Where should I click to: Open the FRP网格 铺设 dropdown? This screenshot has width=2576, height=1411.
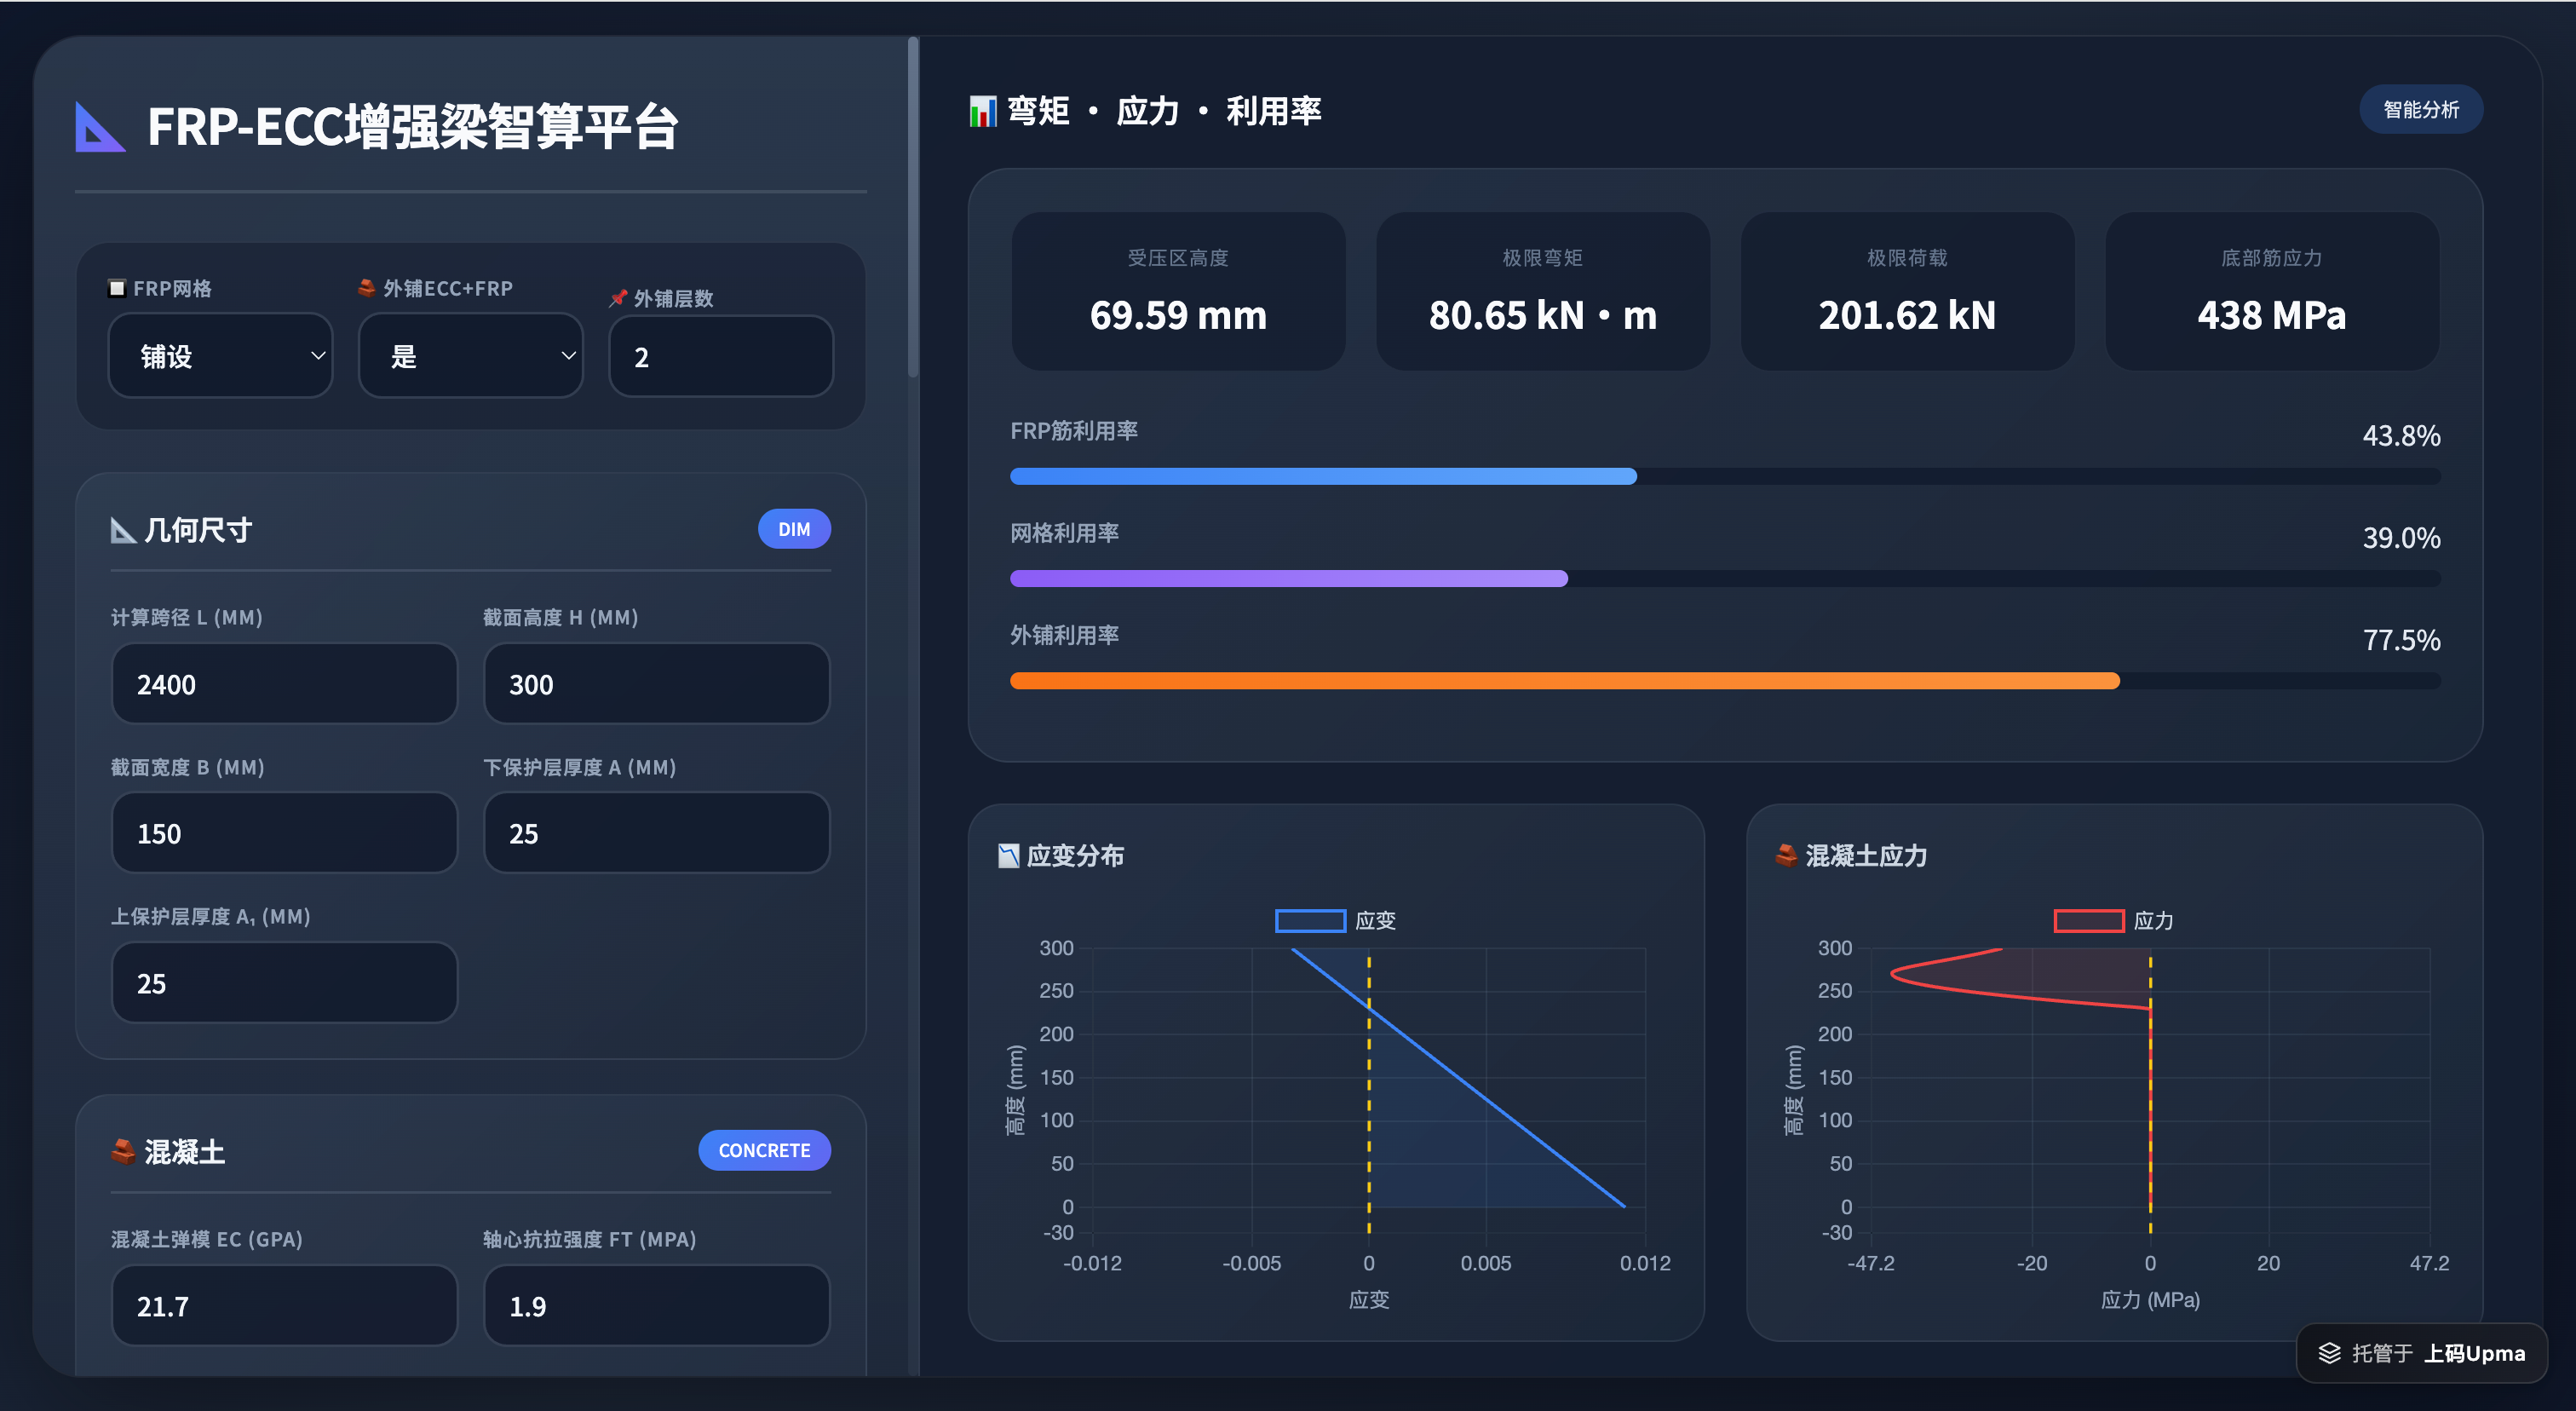click(x=220, y=355)
